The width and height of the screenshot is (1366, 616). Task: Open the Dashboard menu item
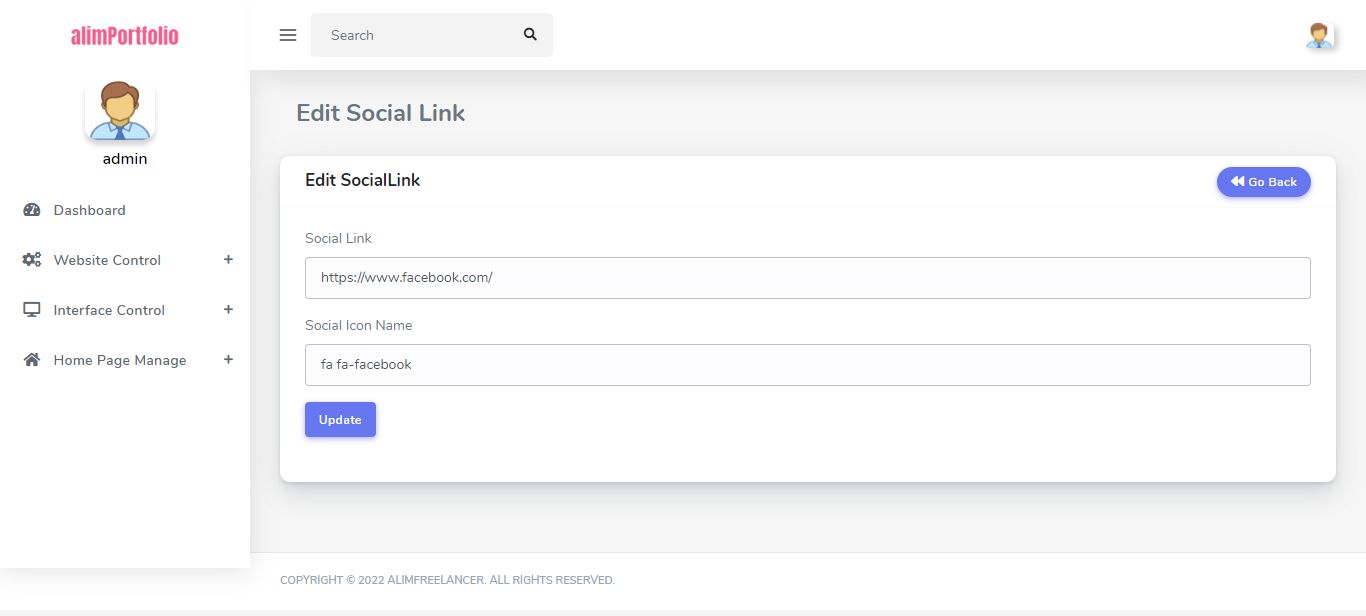pos(90,210)
